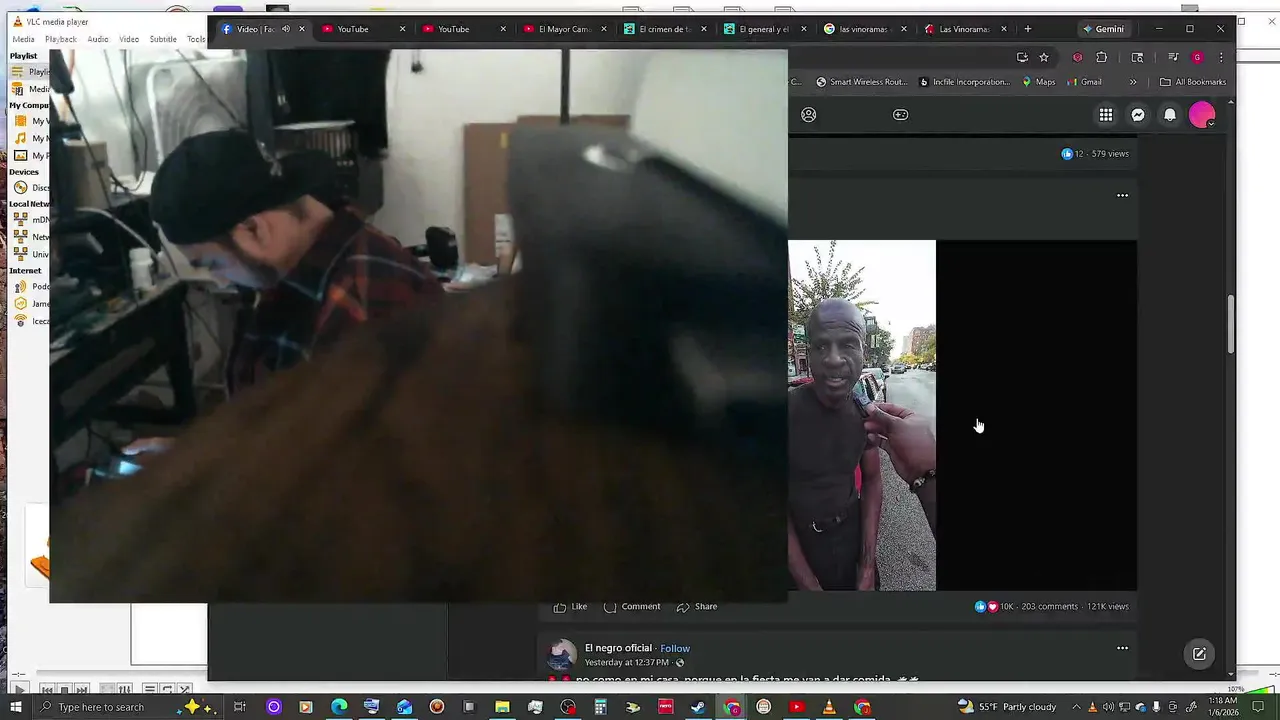
Task: Open the Video menu in VLC
Action: [129, 39]
